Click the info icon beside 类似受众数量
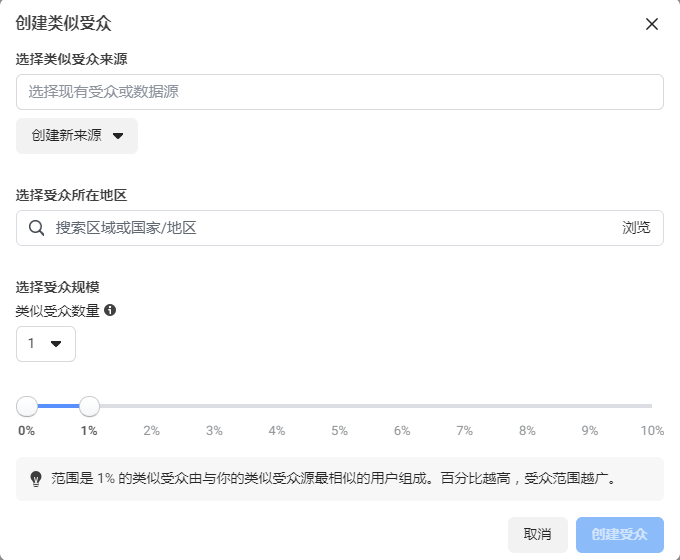The width and height of the screenshot is (680, 560). [x=110, y=310]
